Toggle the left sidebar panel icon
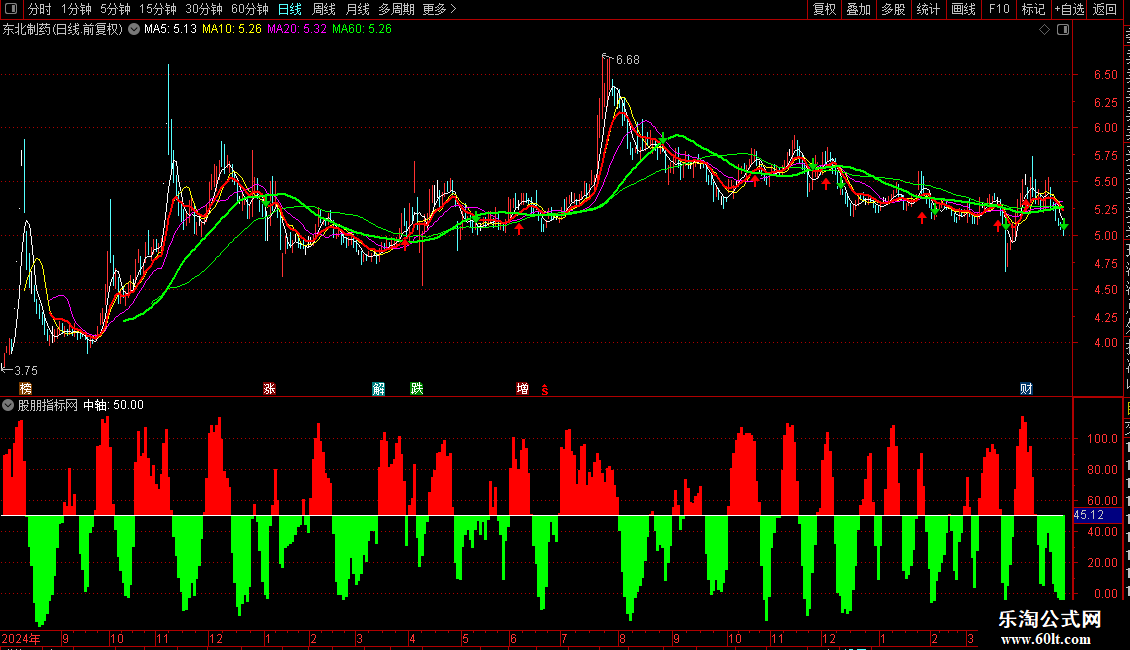 pyautogui.click(x=11, y=9)
